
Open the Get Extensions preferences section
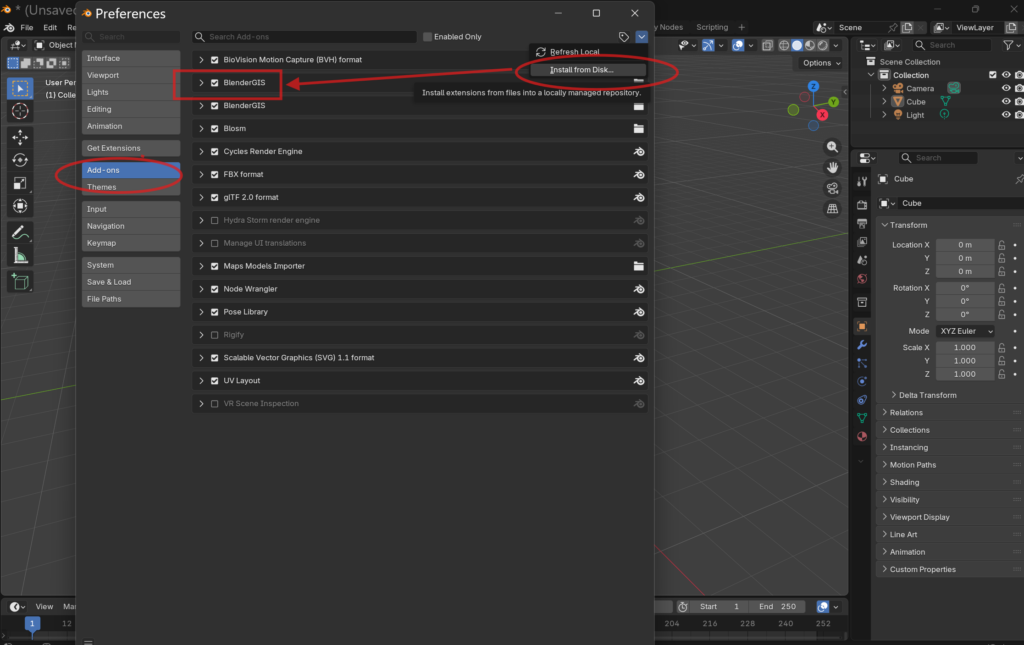click(x=131, y=148)
